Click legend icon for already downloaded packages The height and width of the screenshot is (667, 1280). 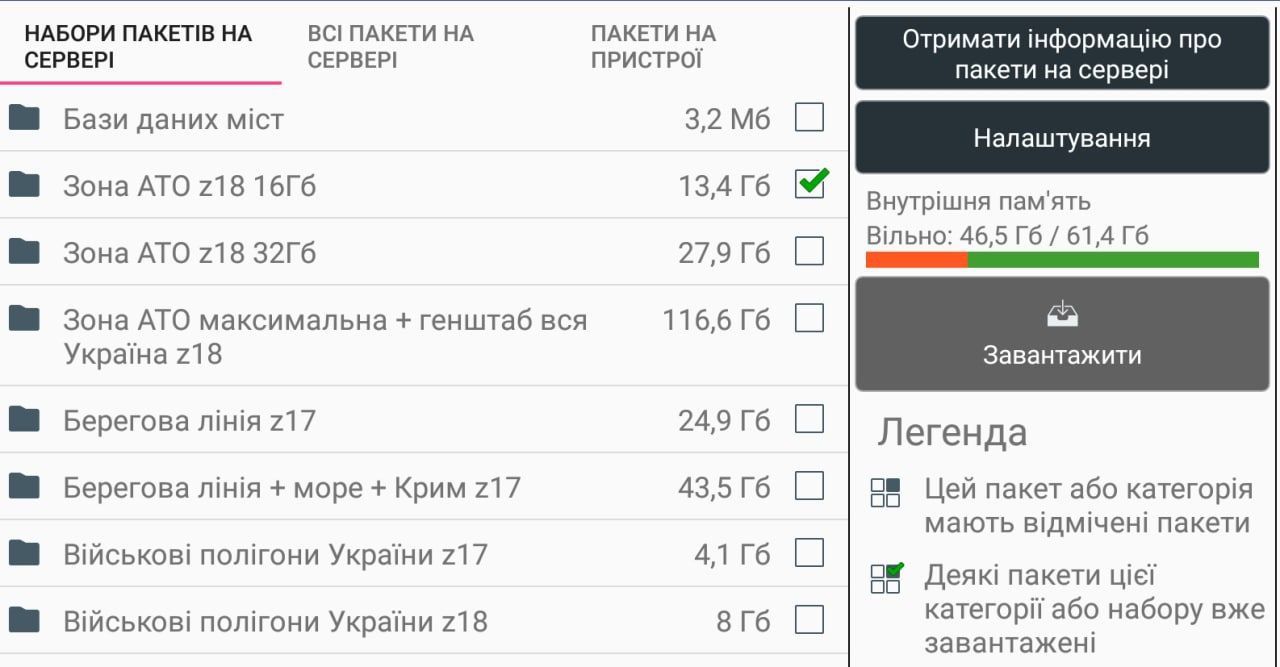(886, 578)
